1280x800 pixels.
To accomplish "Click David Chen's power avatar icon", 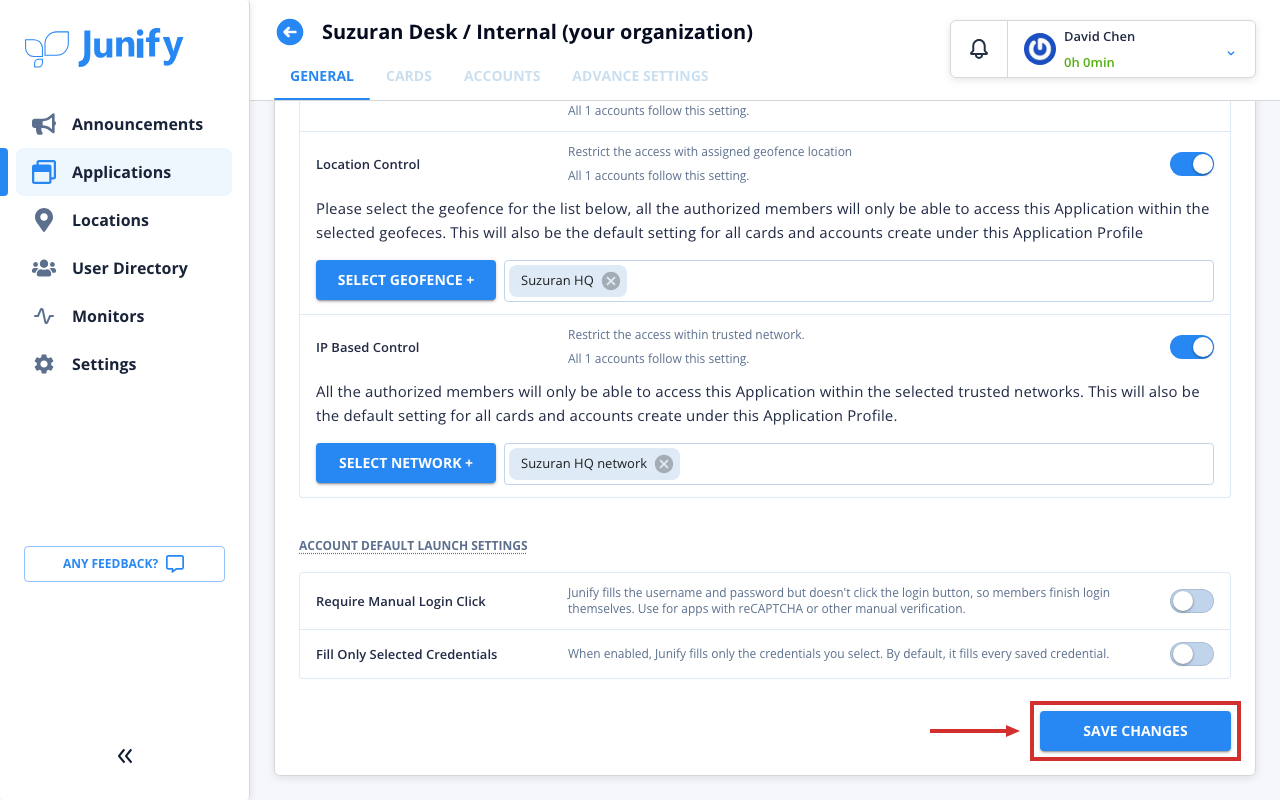I will point(1040,49).
